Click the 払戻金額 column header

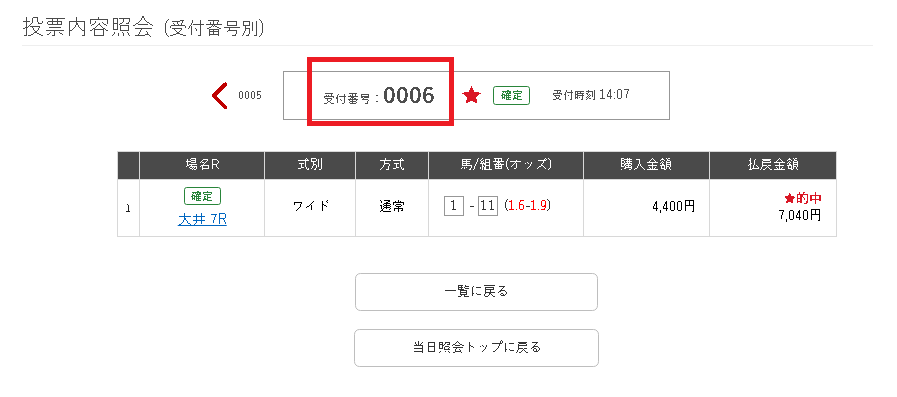click(x=773, y=165)
